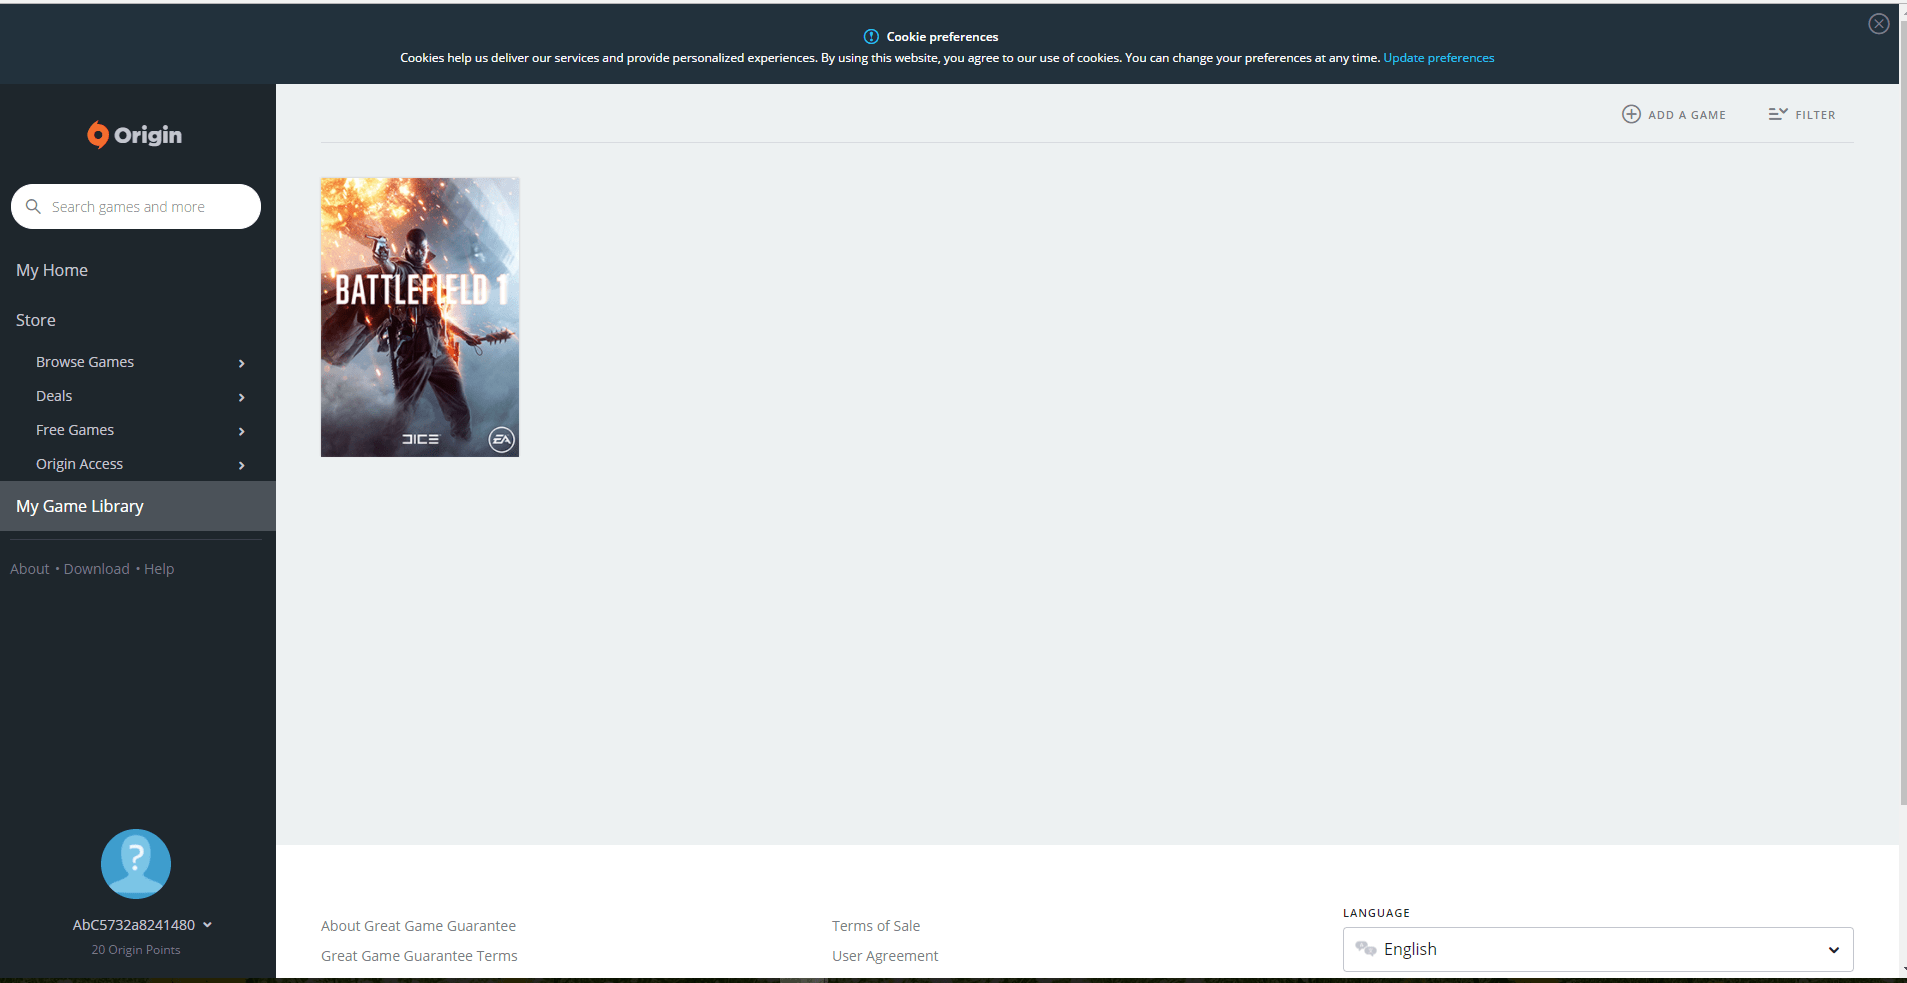
Task: Click the Add a Game plus icon
Action: 1631,114
